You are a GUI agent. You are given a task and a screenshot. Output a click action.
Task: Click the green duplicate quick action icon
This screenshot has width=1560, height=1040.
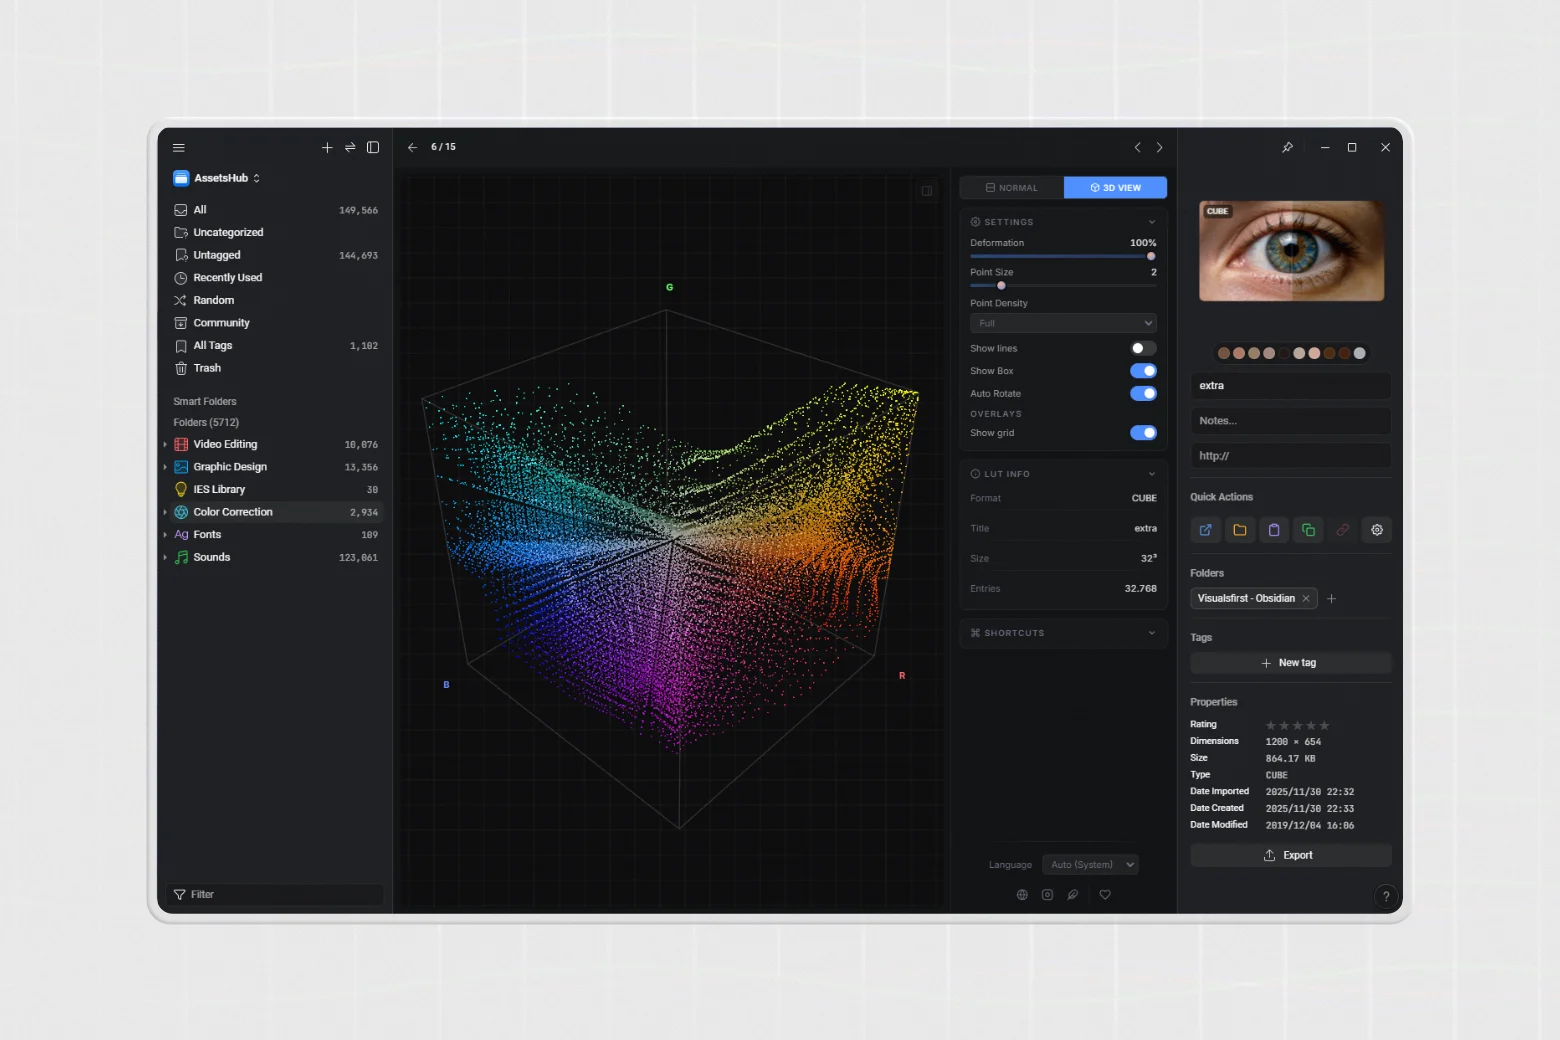1308,530
